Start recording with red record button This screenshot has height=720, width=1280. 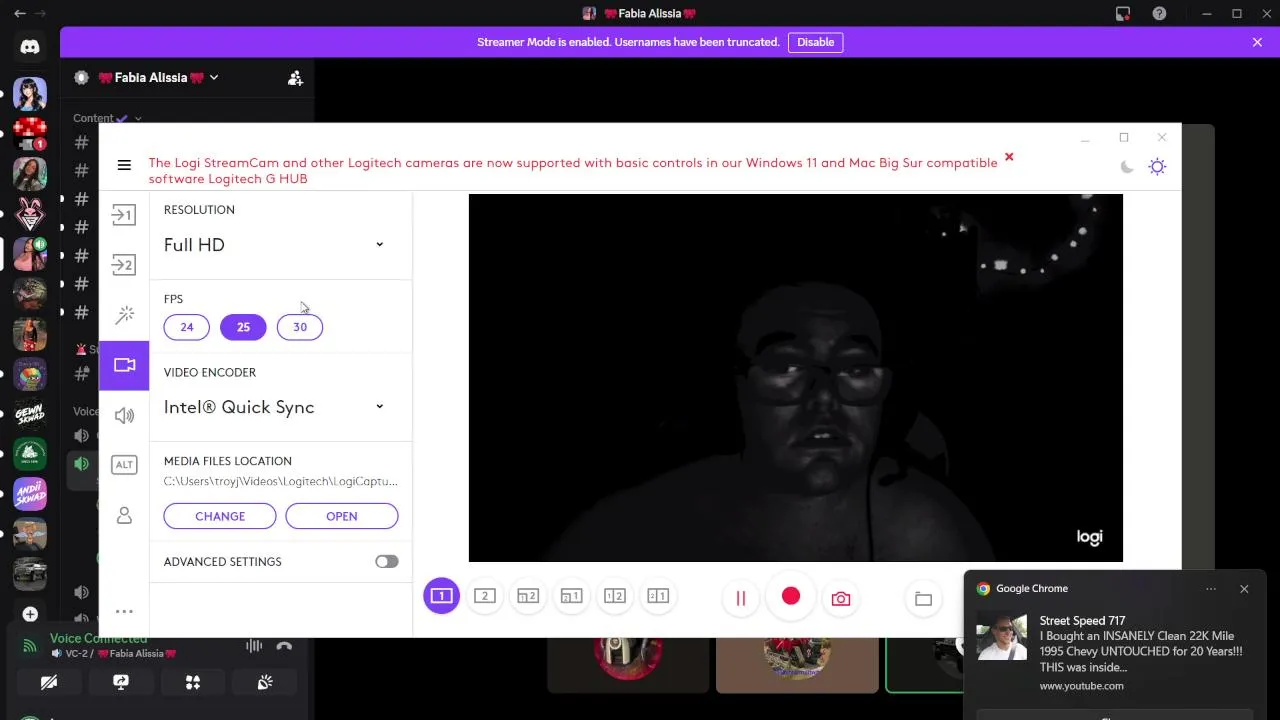[x=791, y=597]
